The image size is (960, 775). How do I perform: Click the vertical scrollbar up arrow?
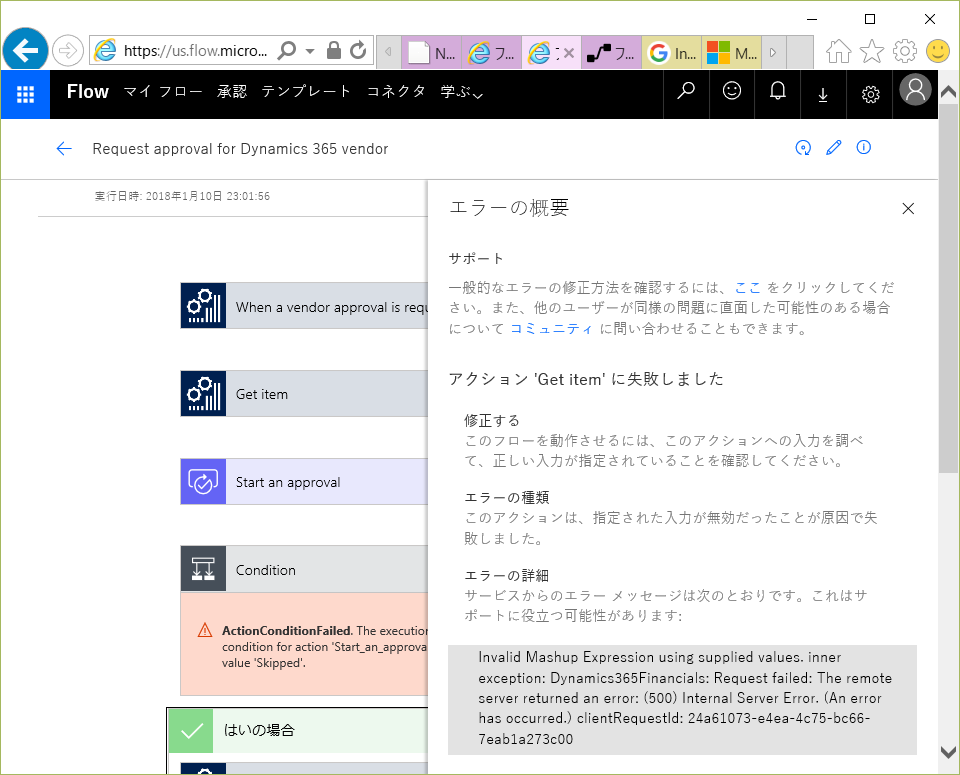(x=948, y=92)
